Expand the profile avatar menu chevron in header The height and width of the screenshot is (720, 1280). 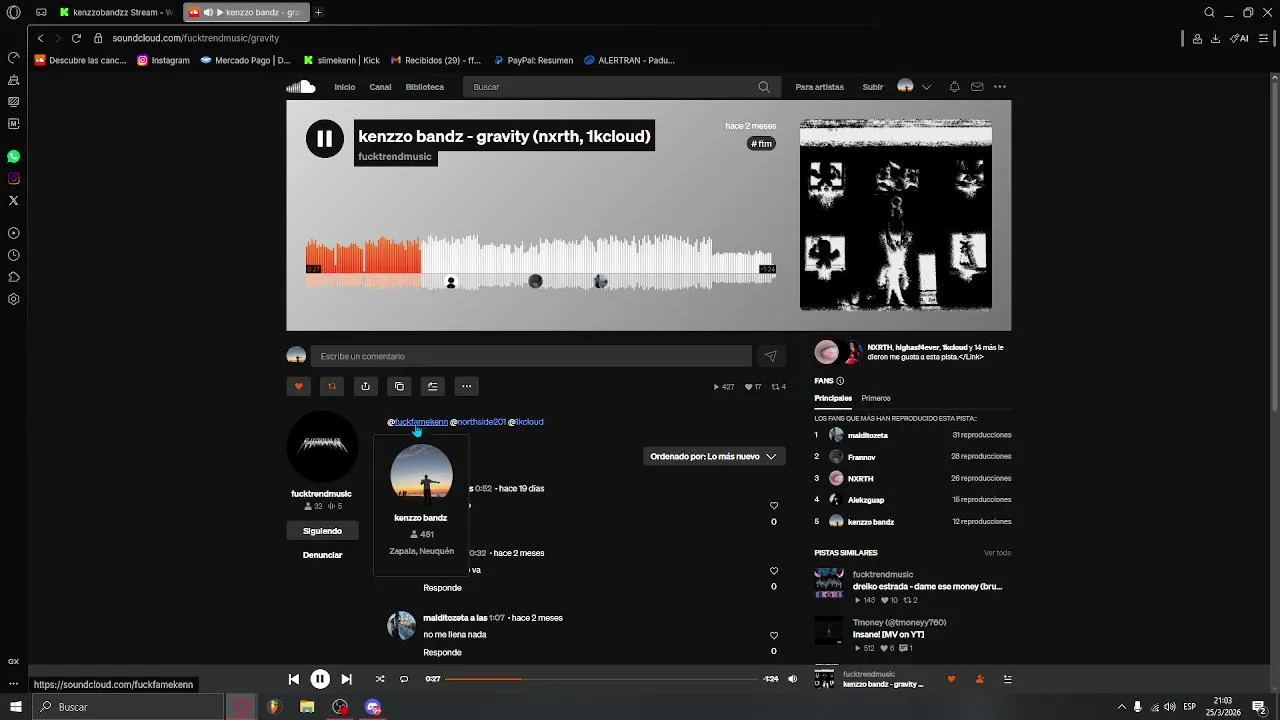coord(926,87)
